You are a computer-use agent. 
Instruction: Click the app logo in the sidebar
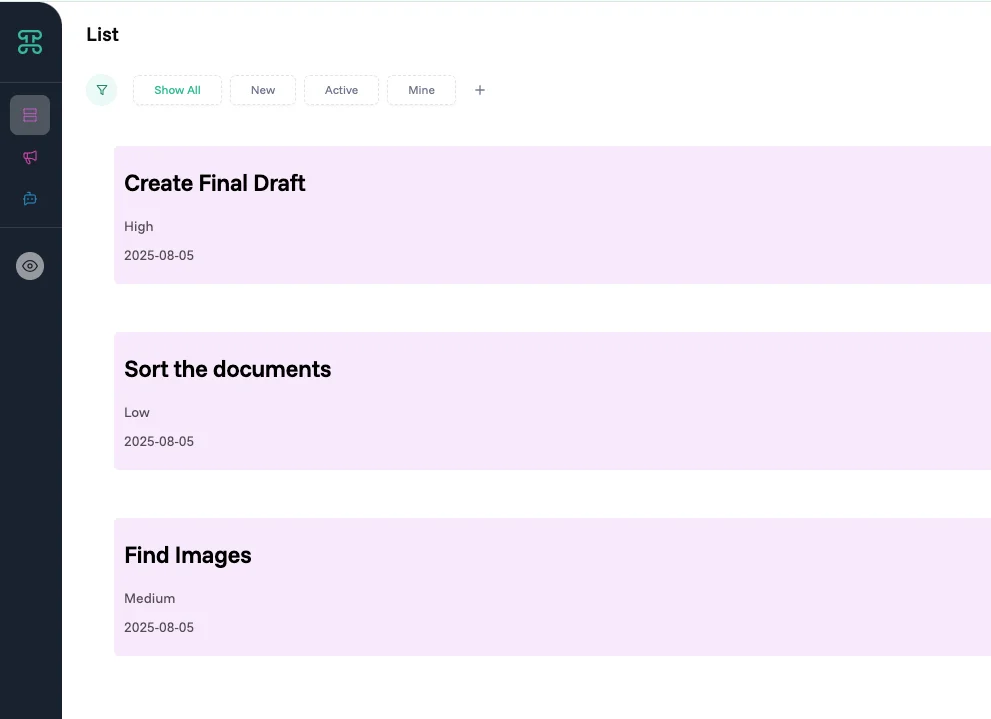click(x=30, y=42)
